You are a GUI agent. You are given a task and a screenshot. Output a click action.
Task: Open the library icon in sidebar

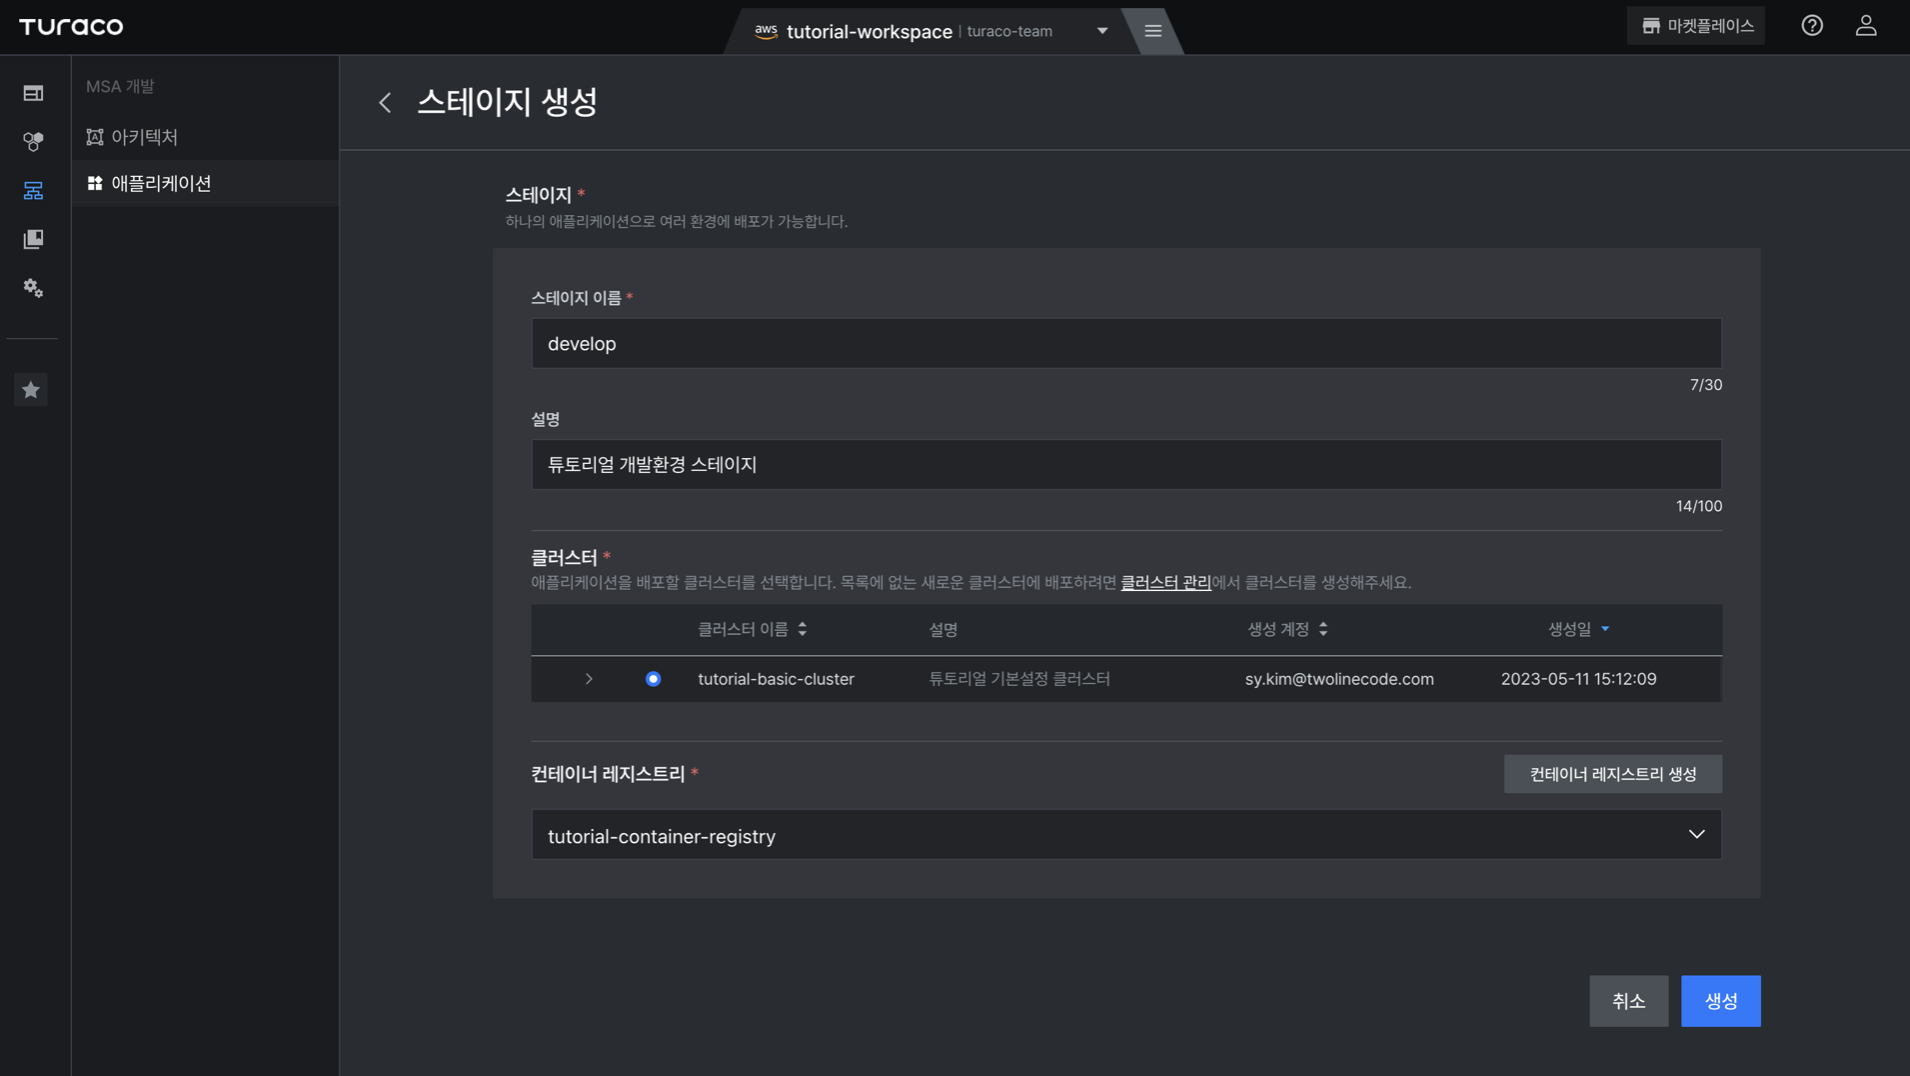click(x=33, y=239)
